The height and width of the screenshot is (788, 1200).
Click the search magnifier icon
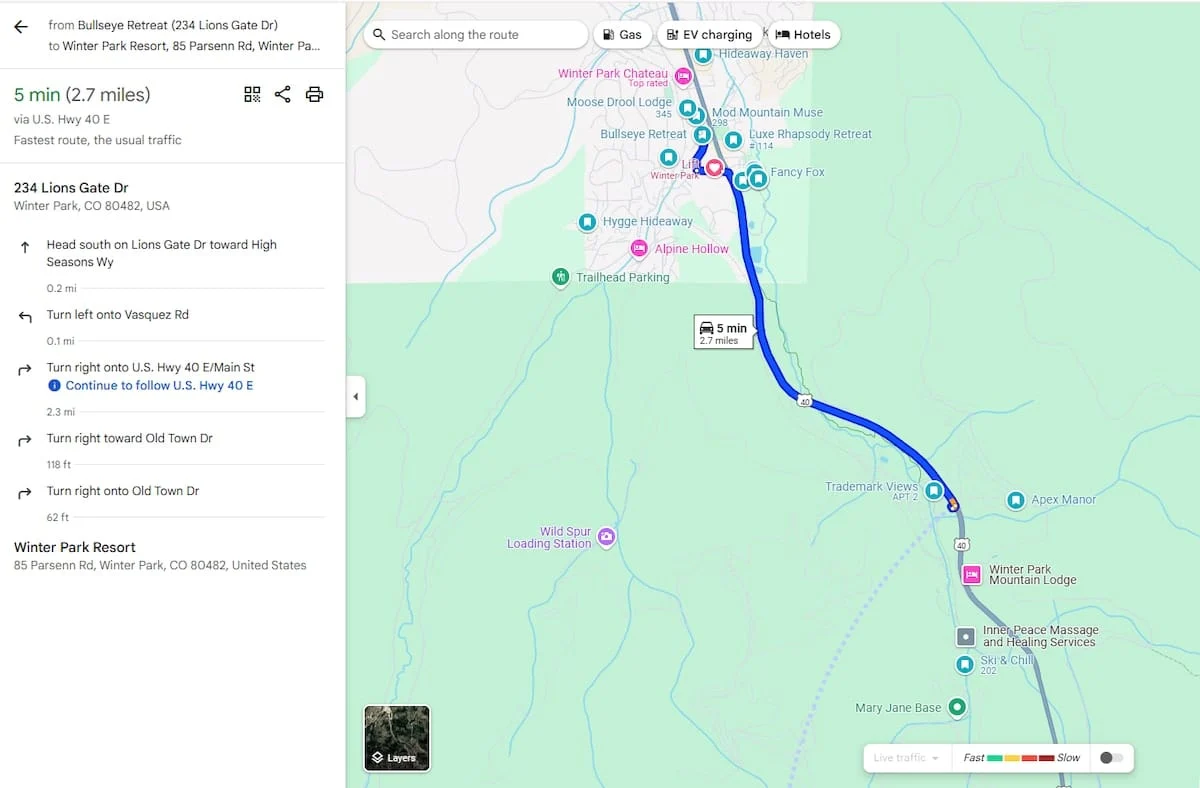tap(379, 34)
